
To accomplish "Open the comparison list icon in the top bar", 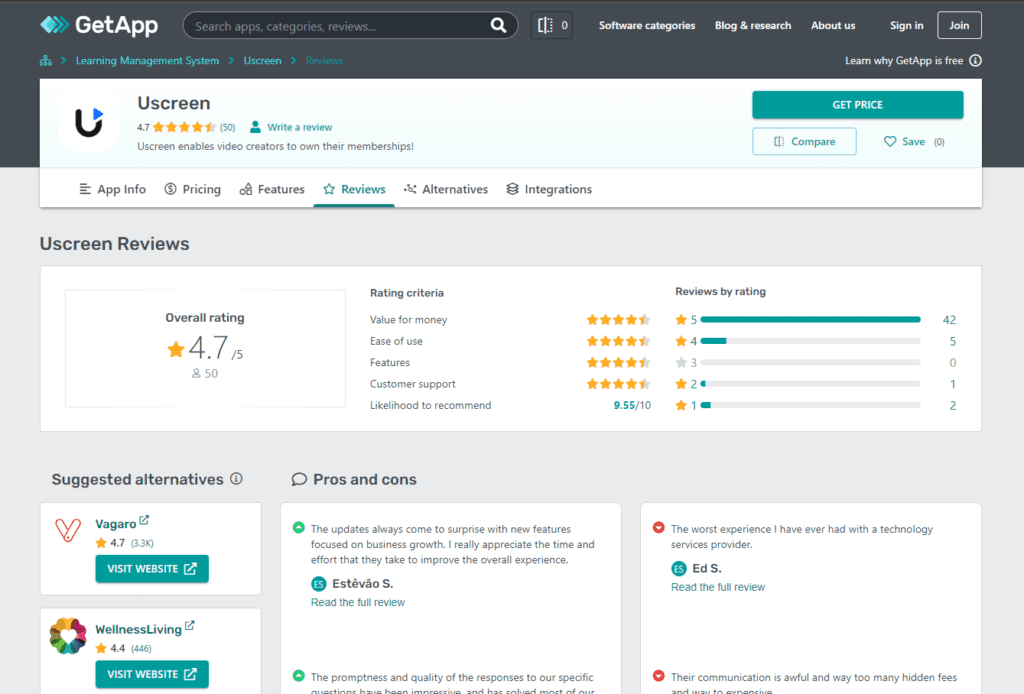I will [x=545, y=24].
